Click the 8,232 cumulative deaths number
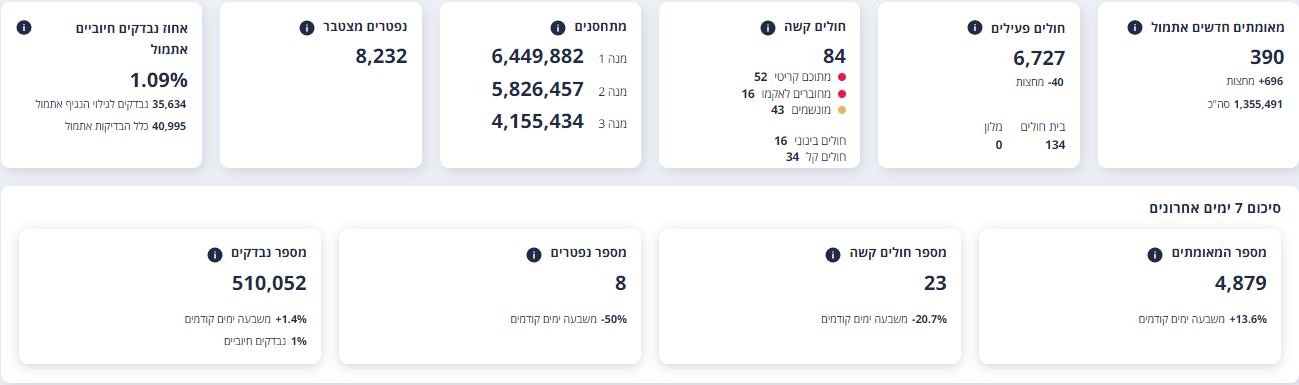The height and width of the screenshot is (385, 1299). pos(381,57)
